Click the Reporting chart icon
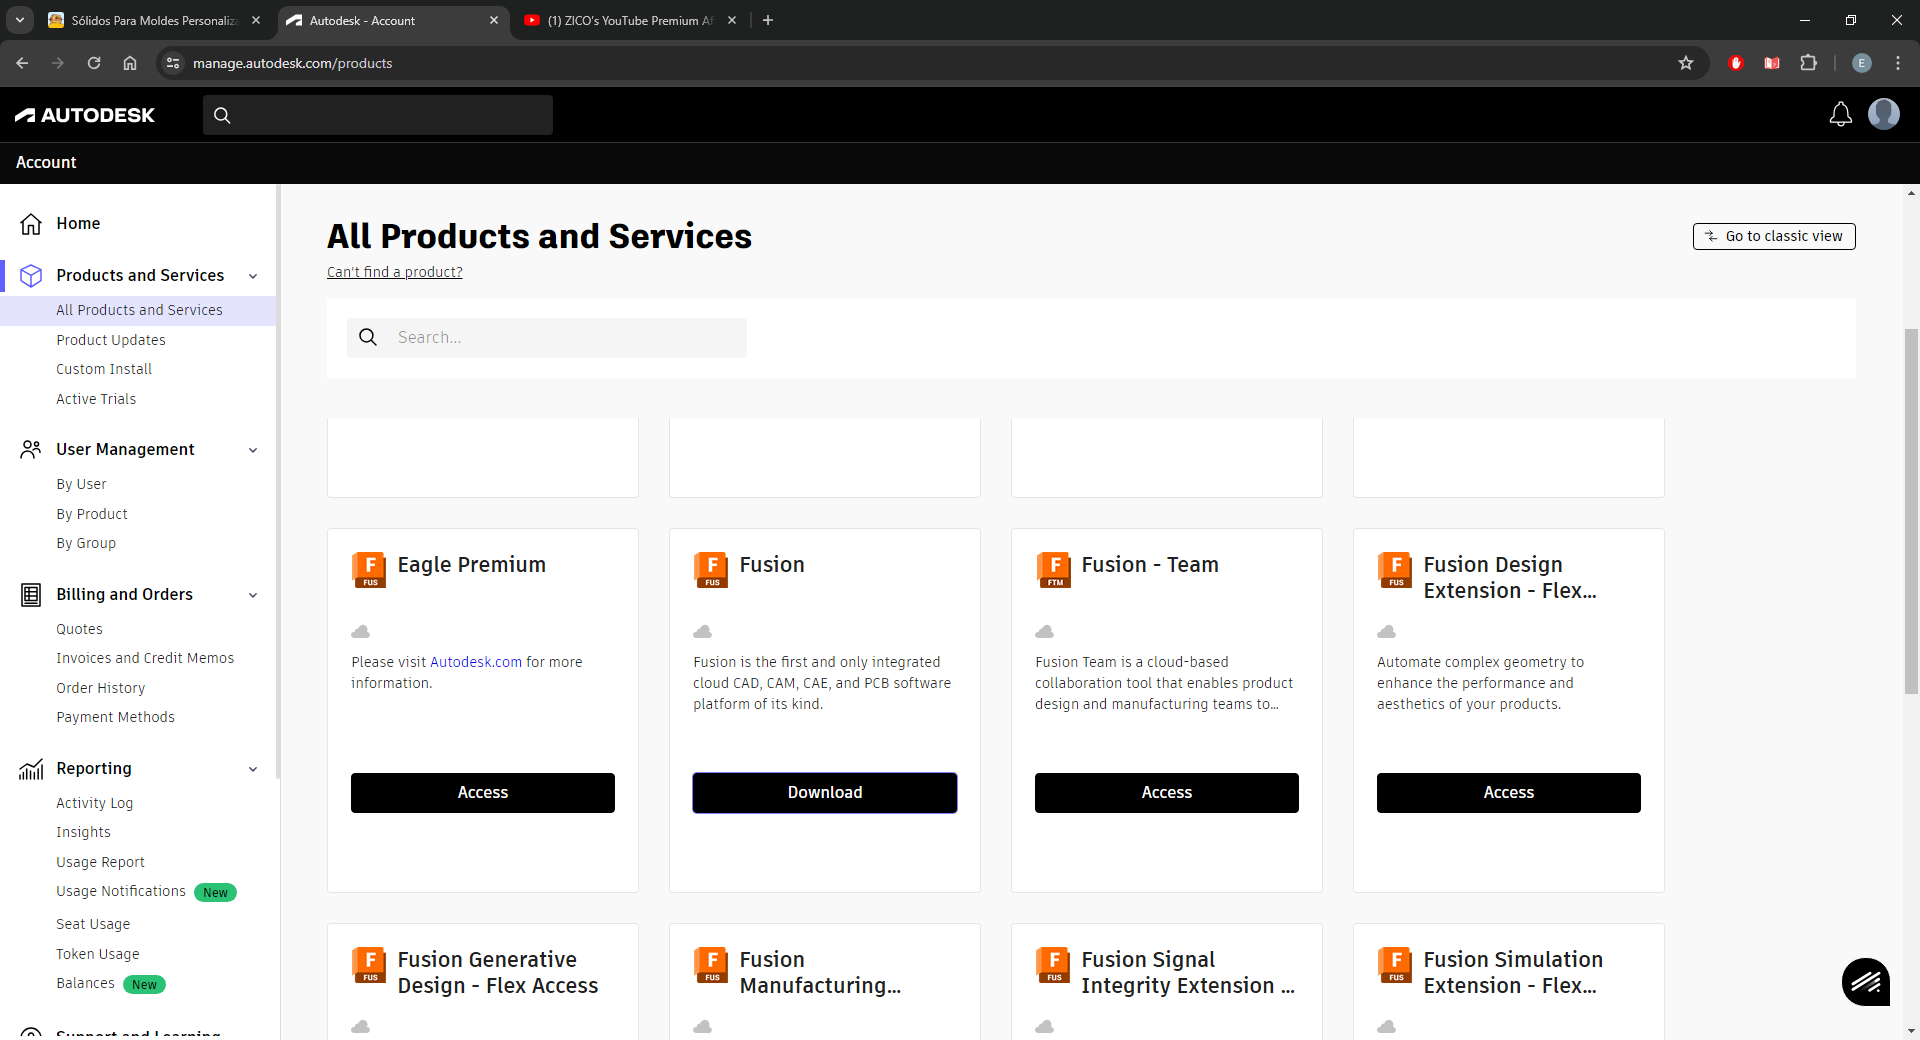Screen dimensions: 1920x1040 pyautogui.click(x=31, y=769)
